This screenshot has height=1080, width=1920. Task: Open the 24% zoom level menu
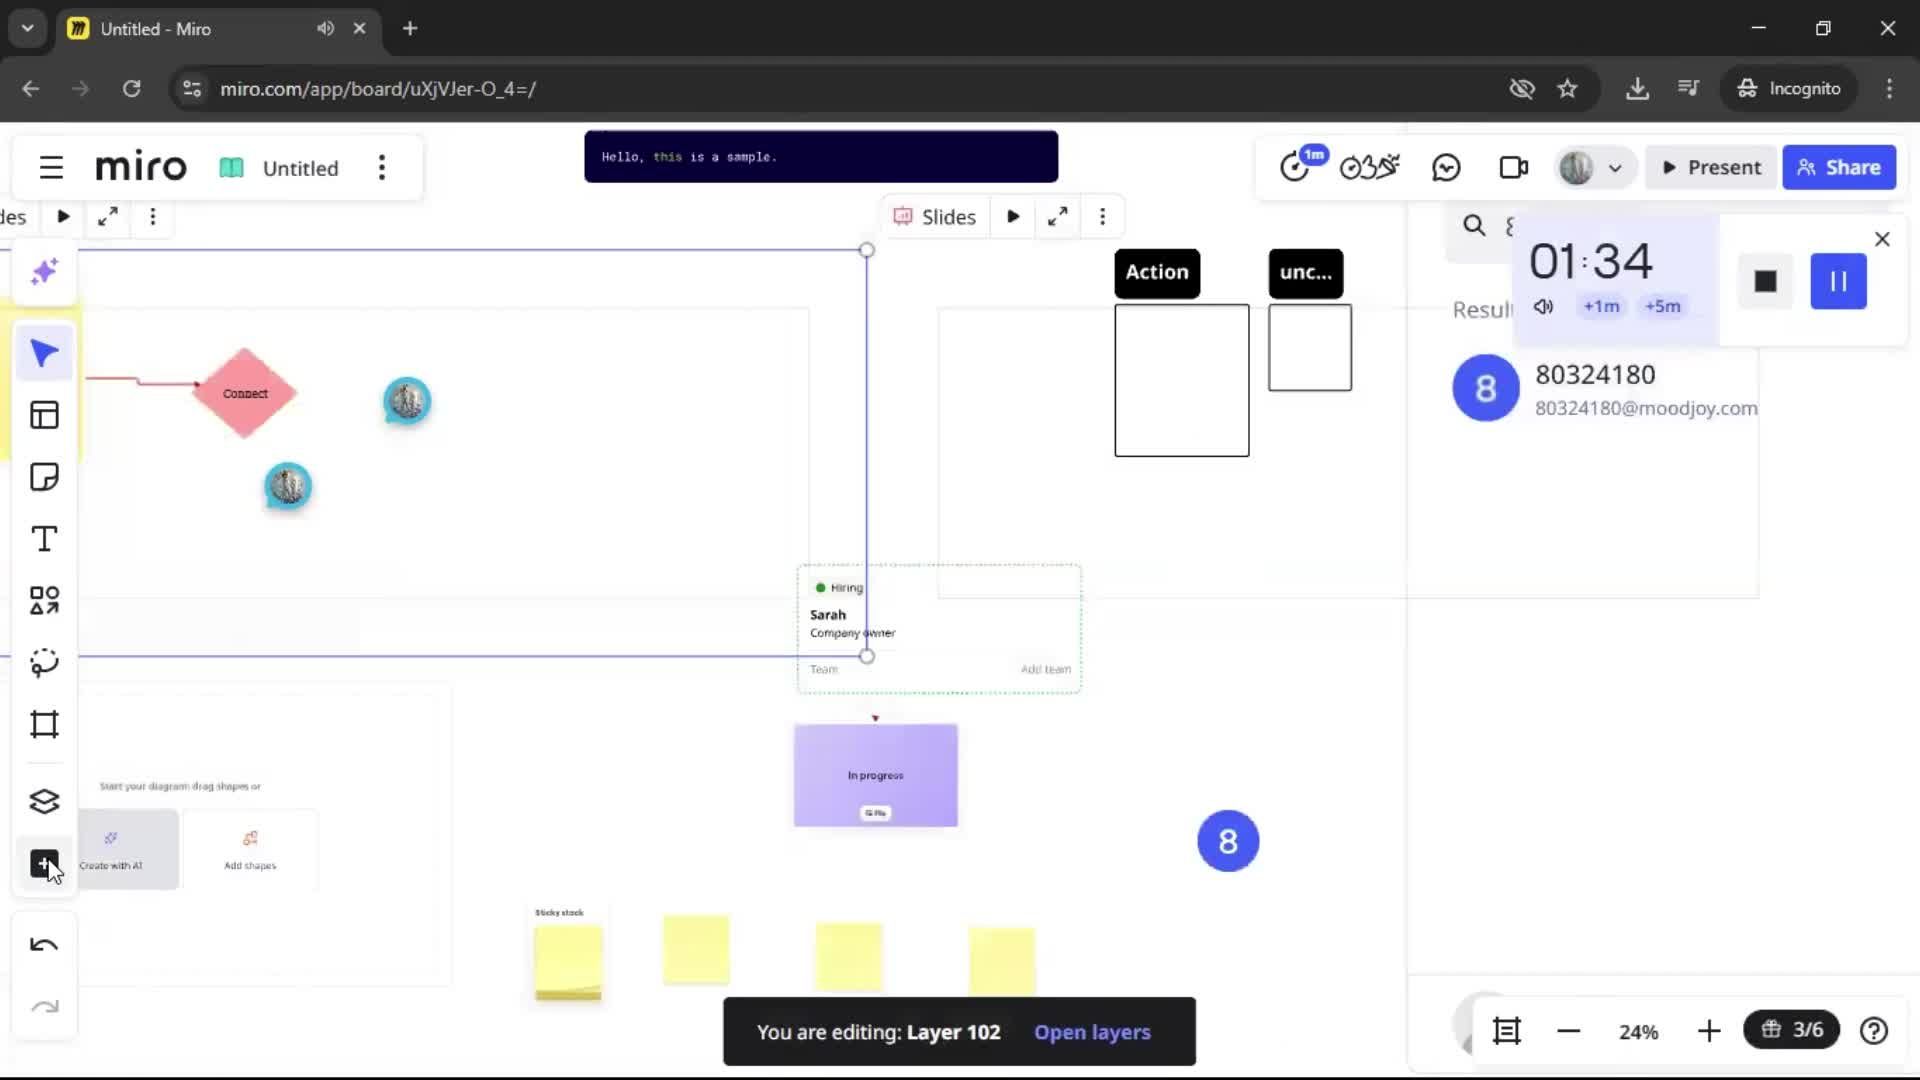pyautogui.click(x=1638, y=1032)
